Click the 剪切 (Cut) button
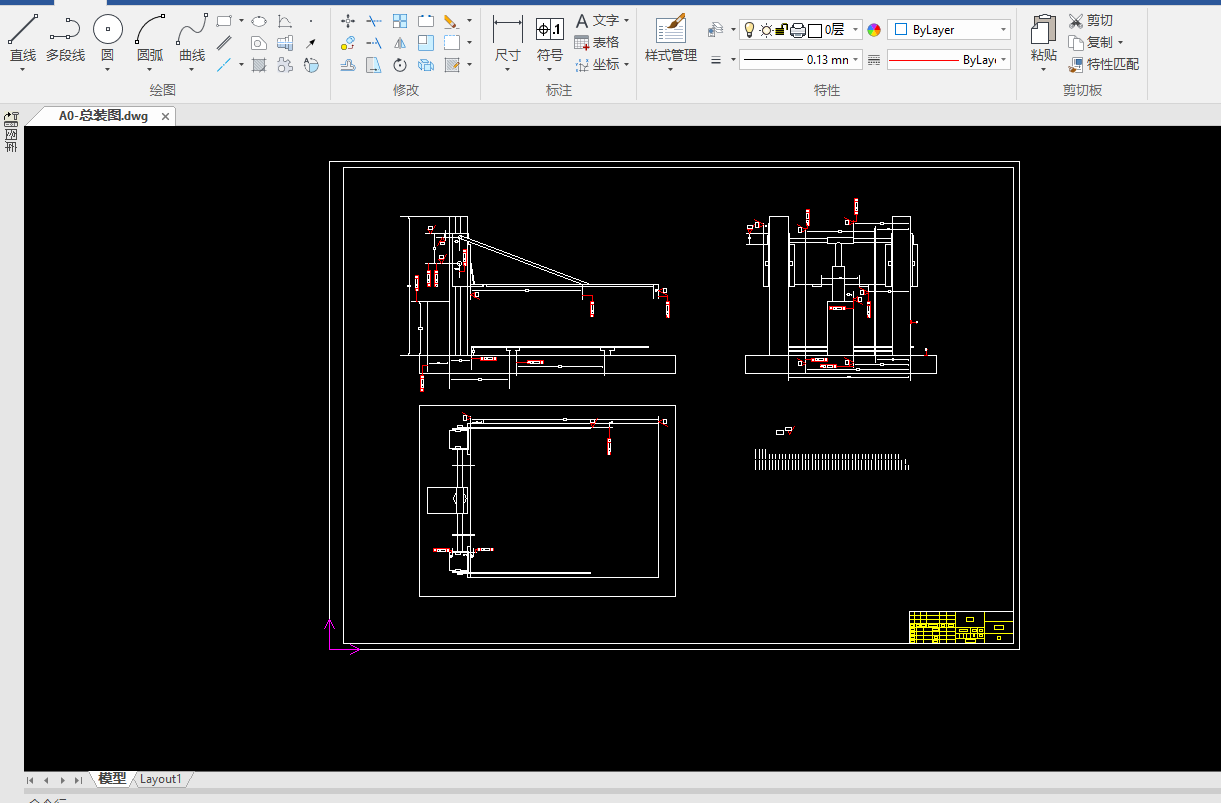 (x=1090, y=20)
